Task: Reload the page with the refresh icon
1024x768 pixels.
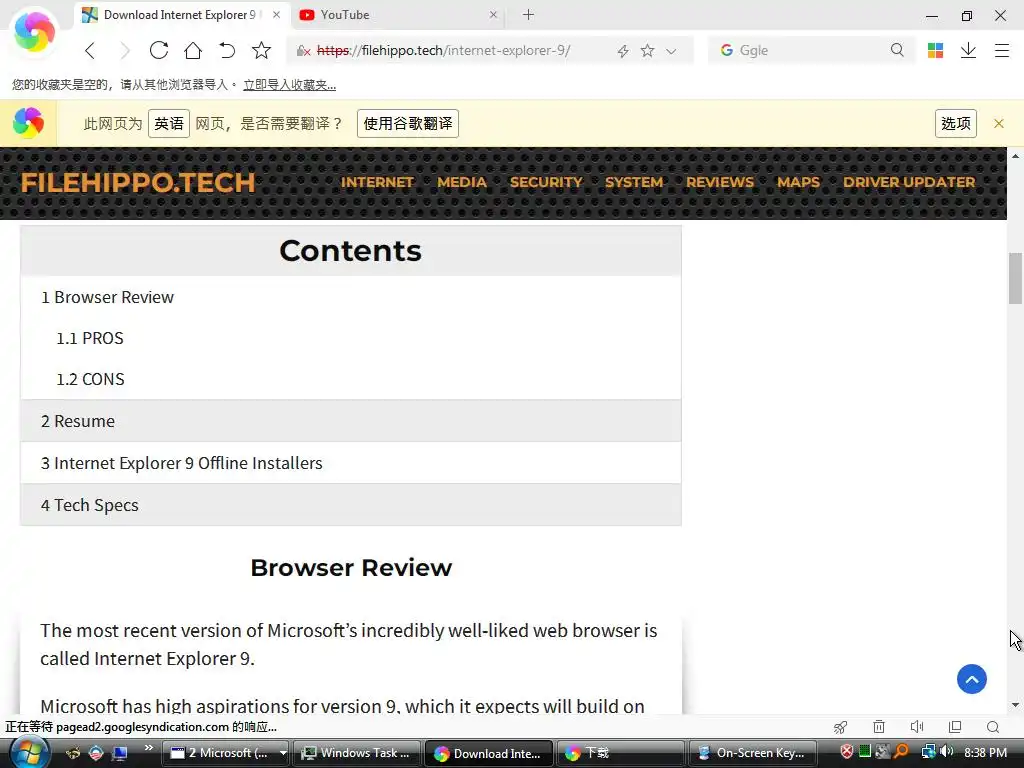Action: [x=159, y=50]
